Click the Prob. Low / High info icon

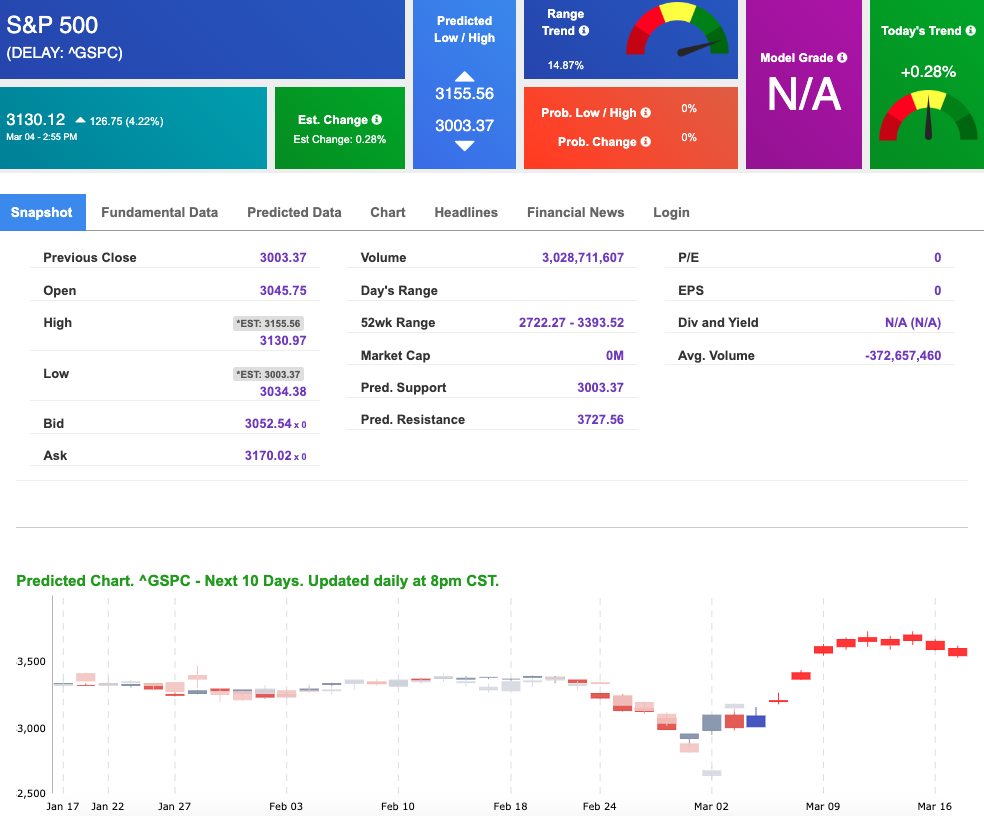[x=645, y=112]
